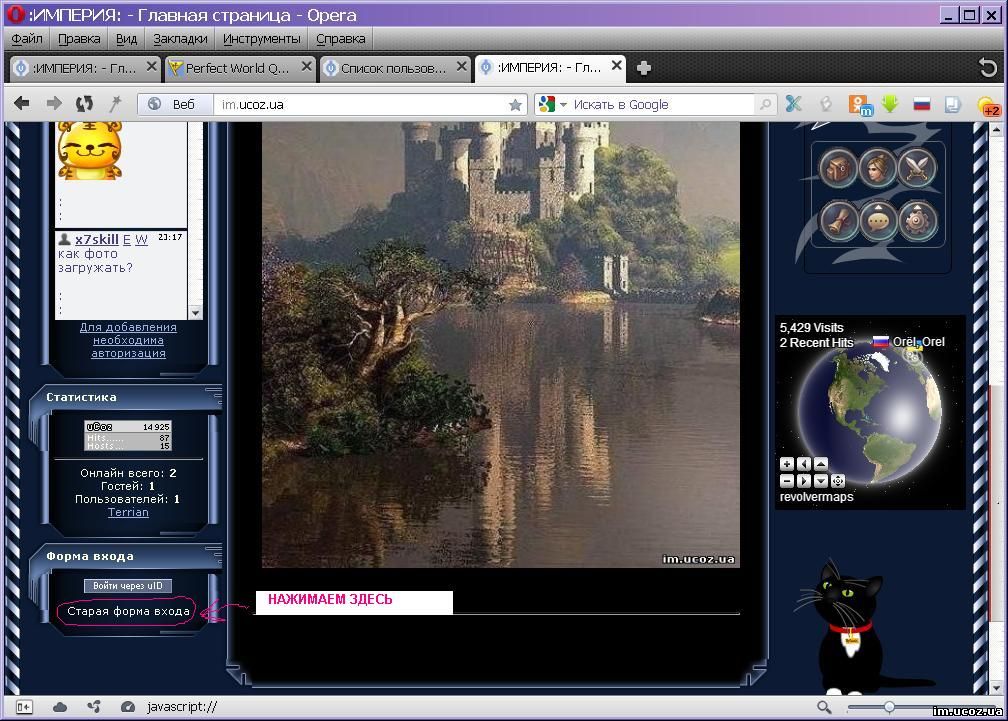This screenshot has width=1008, height=721.
Task: Click the Веб address type badge
Action: (175, 104)
